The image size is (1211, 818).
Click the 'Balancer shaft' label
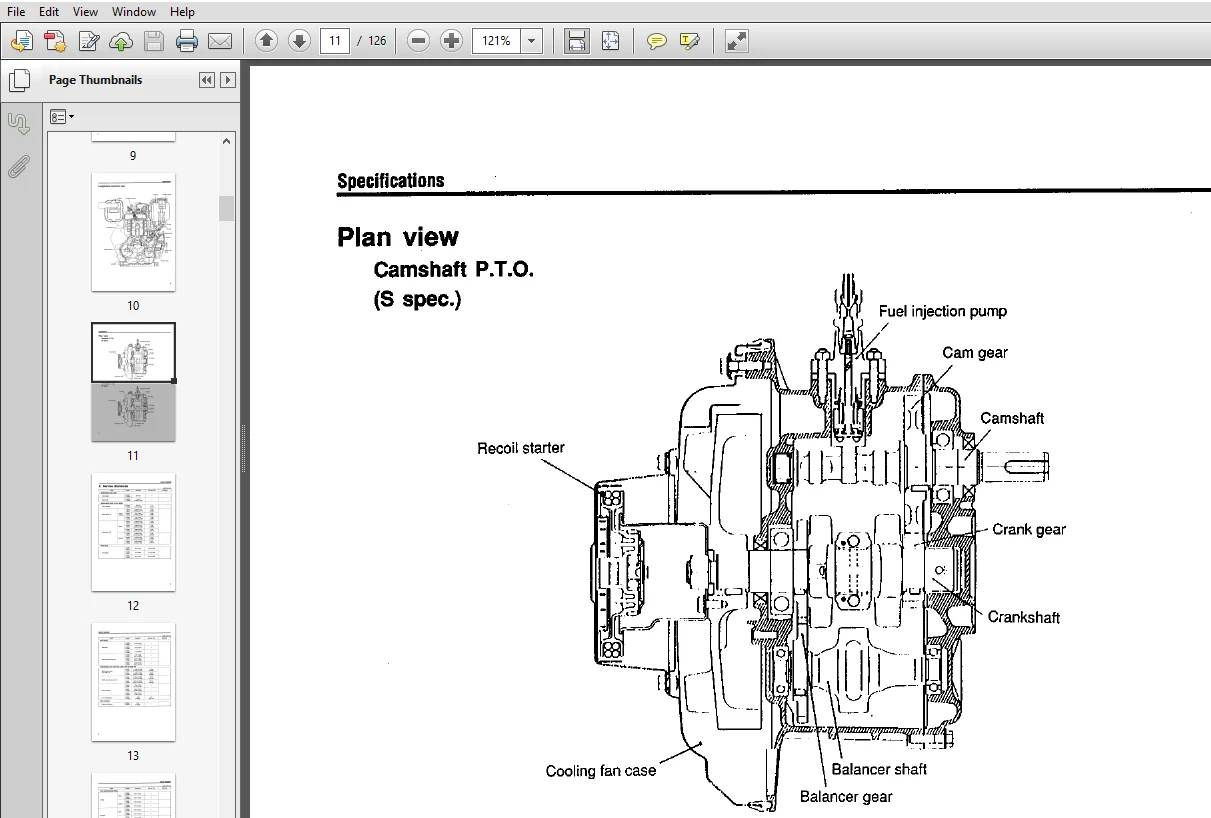pos(879,769)
